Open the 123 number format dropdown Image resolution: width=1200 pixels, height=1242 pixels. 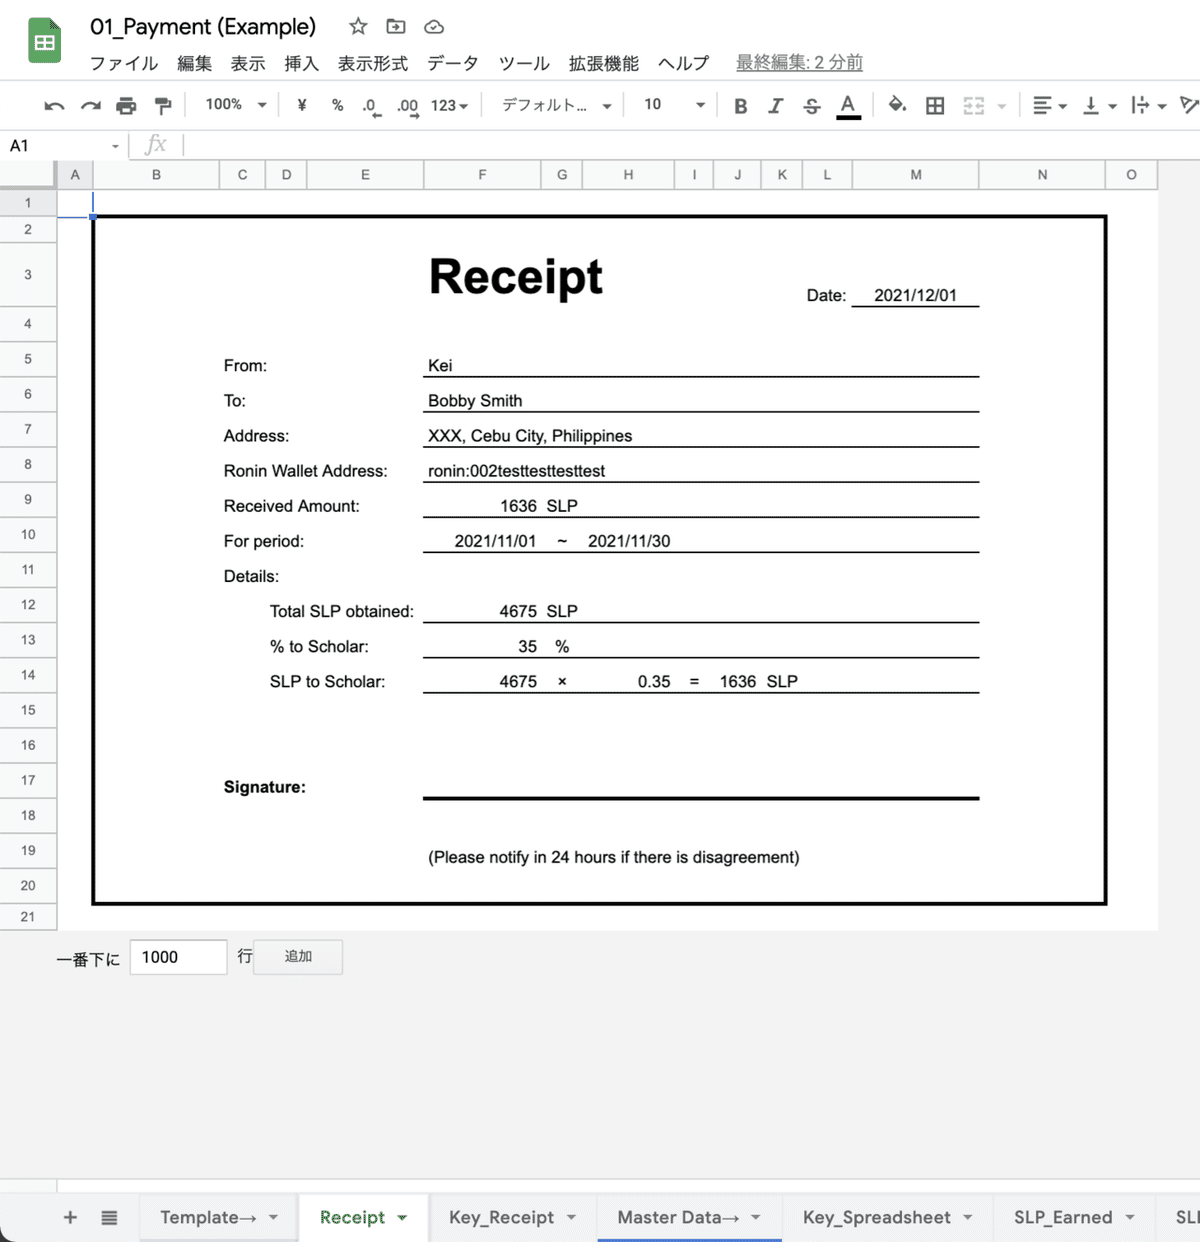click(449, 105)
